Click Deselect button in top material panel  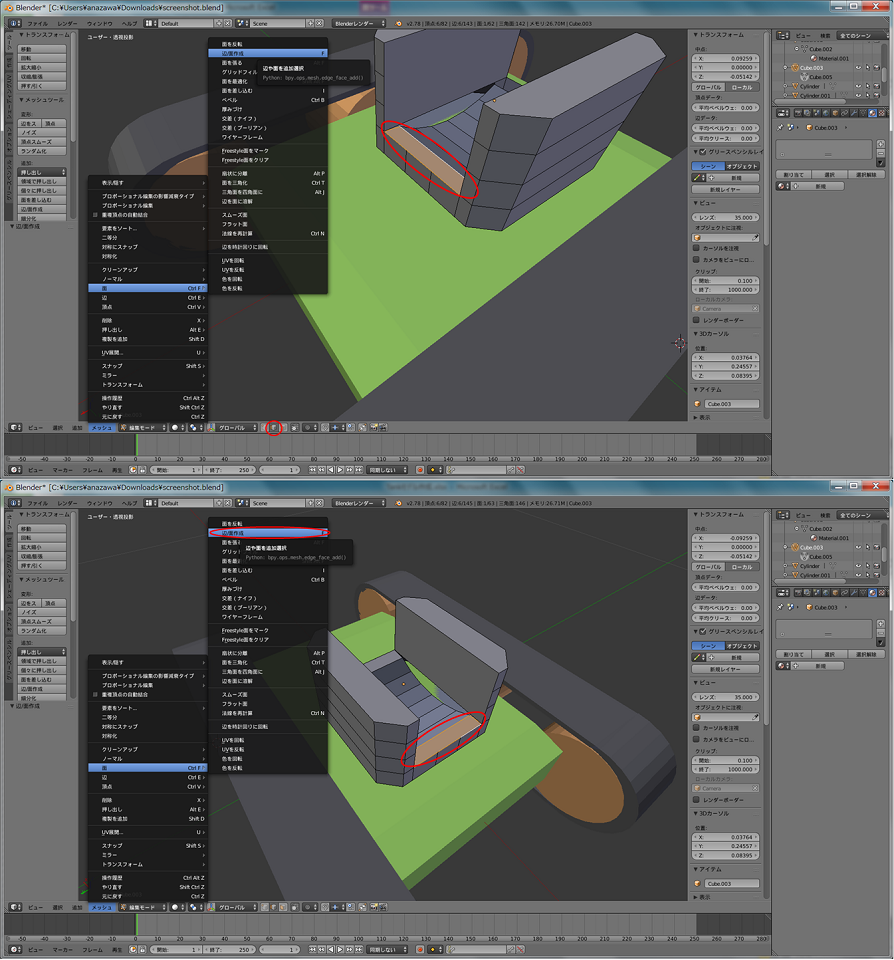(866, 174)
